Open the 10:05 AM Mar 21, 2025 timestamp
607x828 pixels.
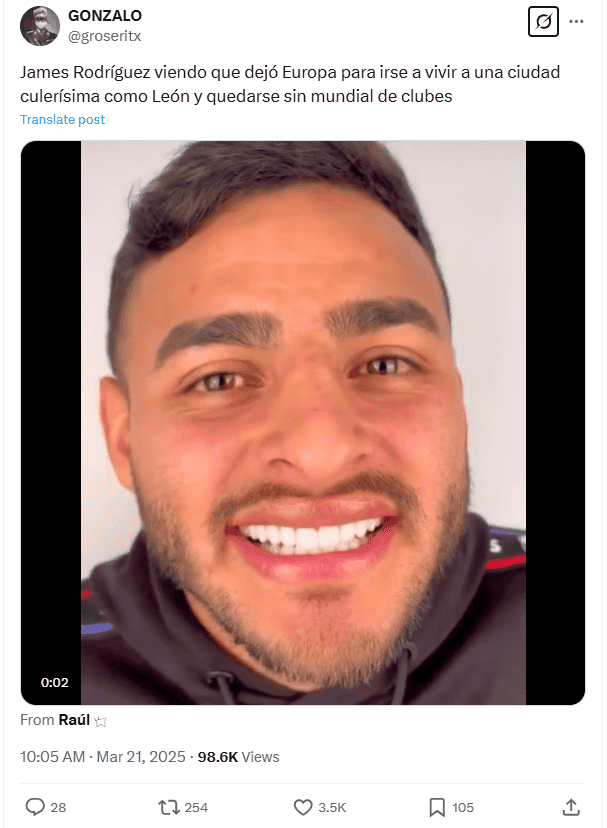point(102,757)
